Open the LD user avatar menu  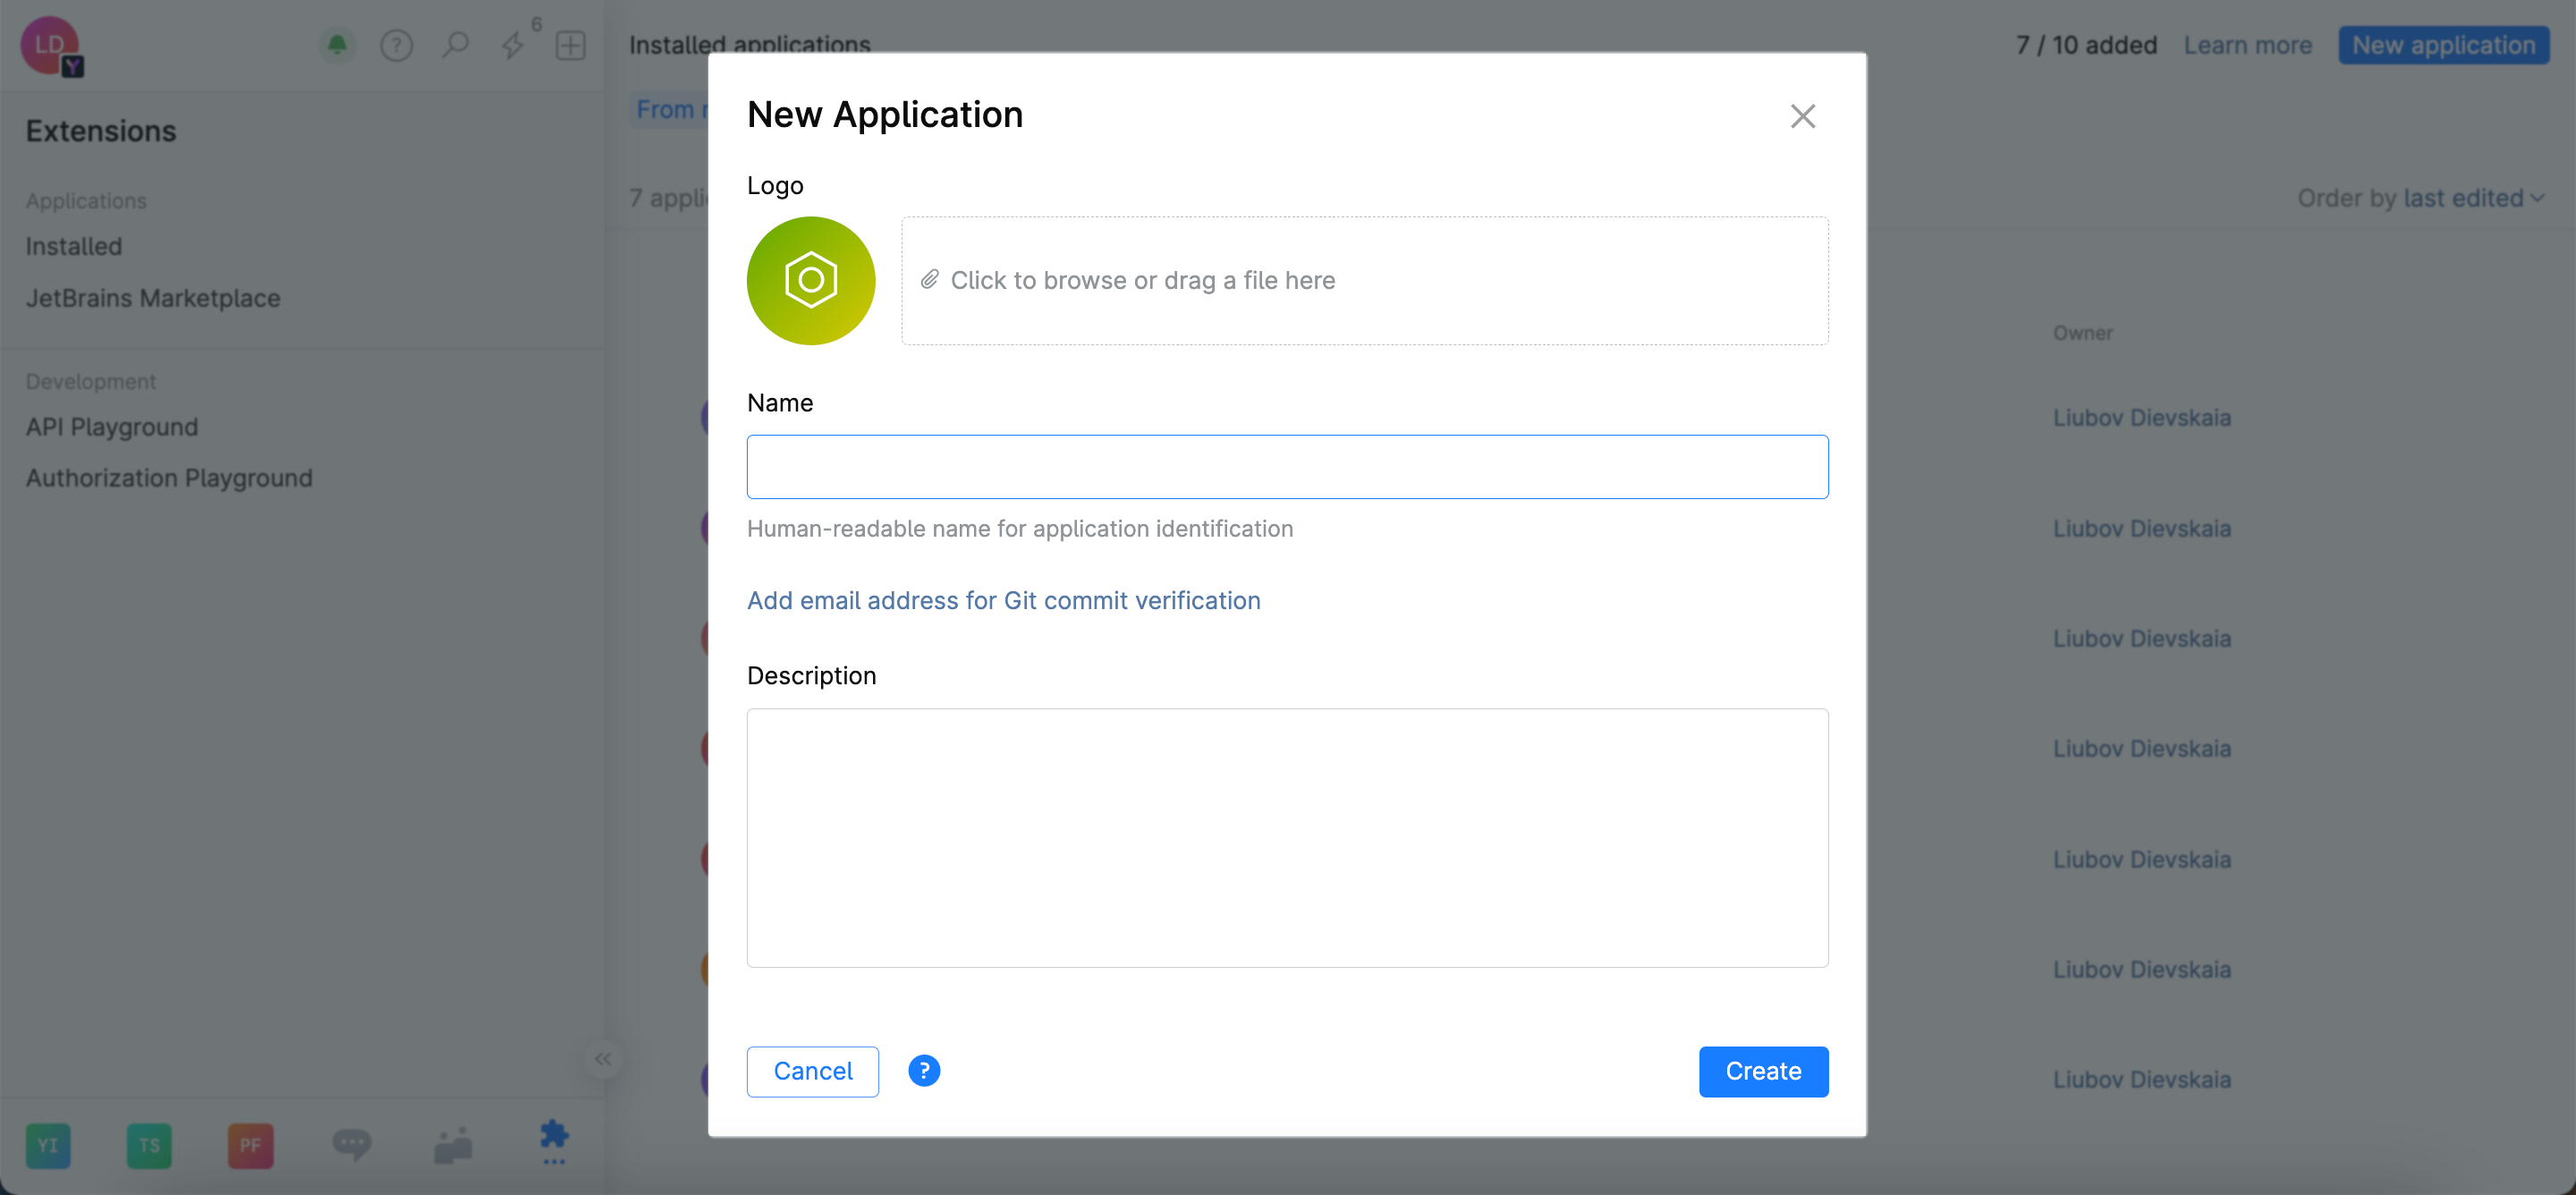click(x=50, y=45)
